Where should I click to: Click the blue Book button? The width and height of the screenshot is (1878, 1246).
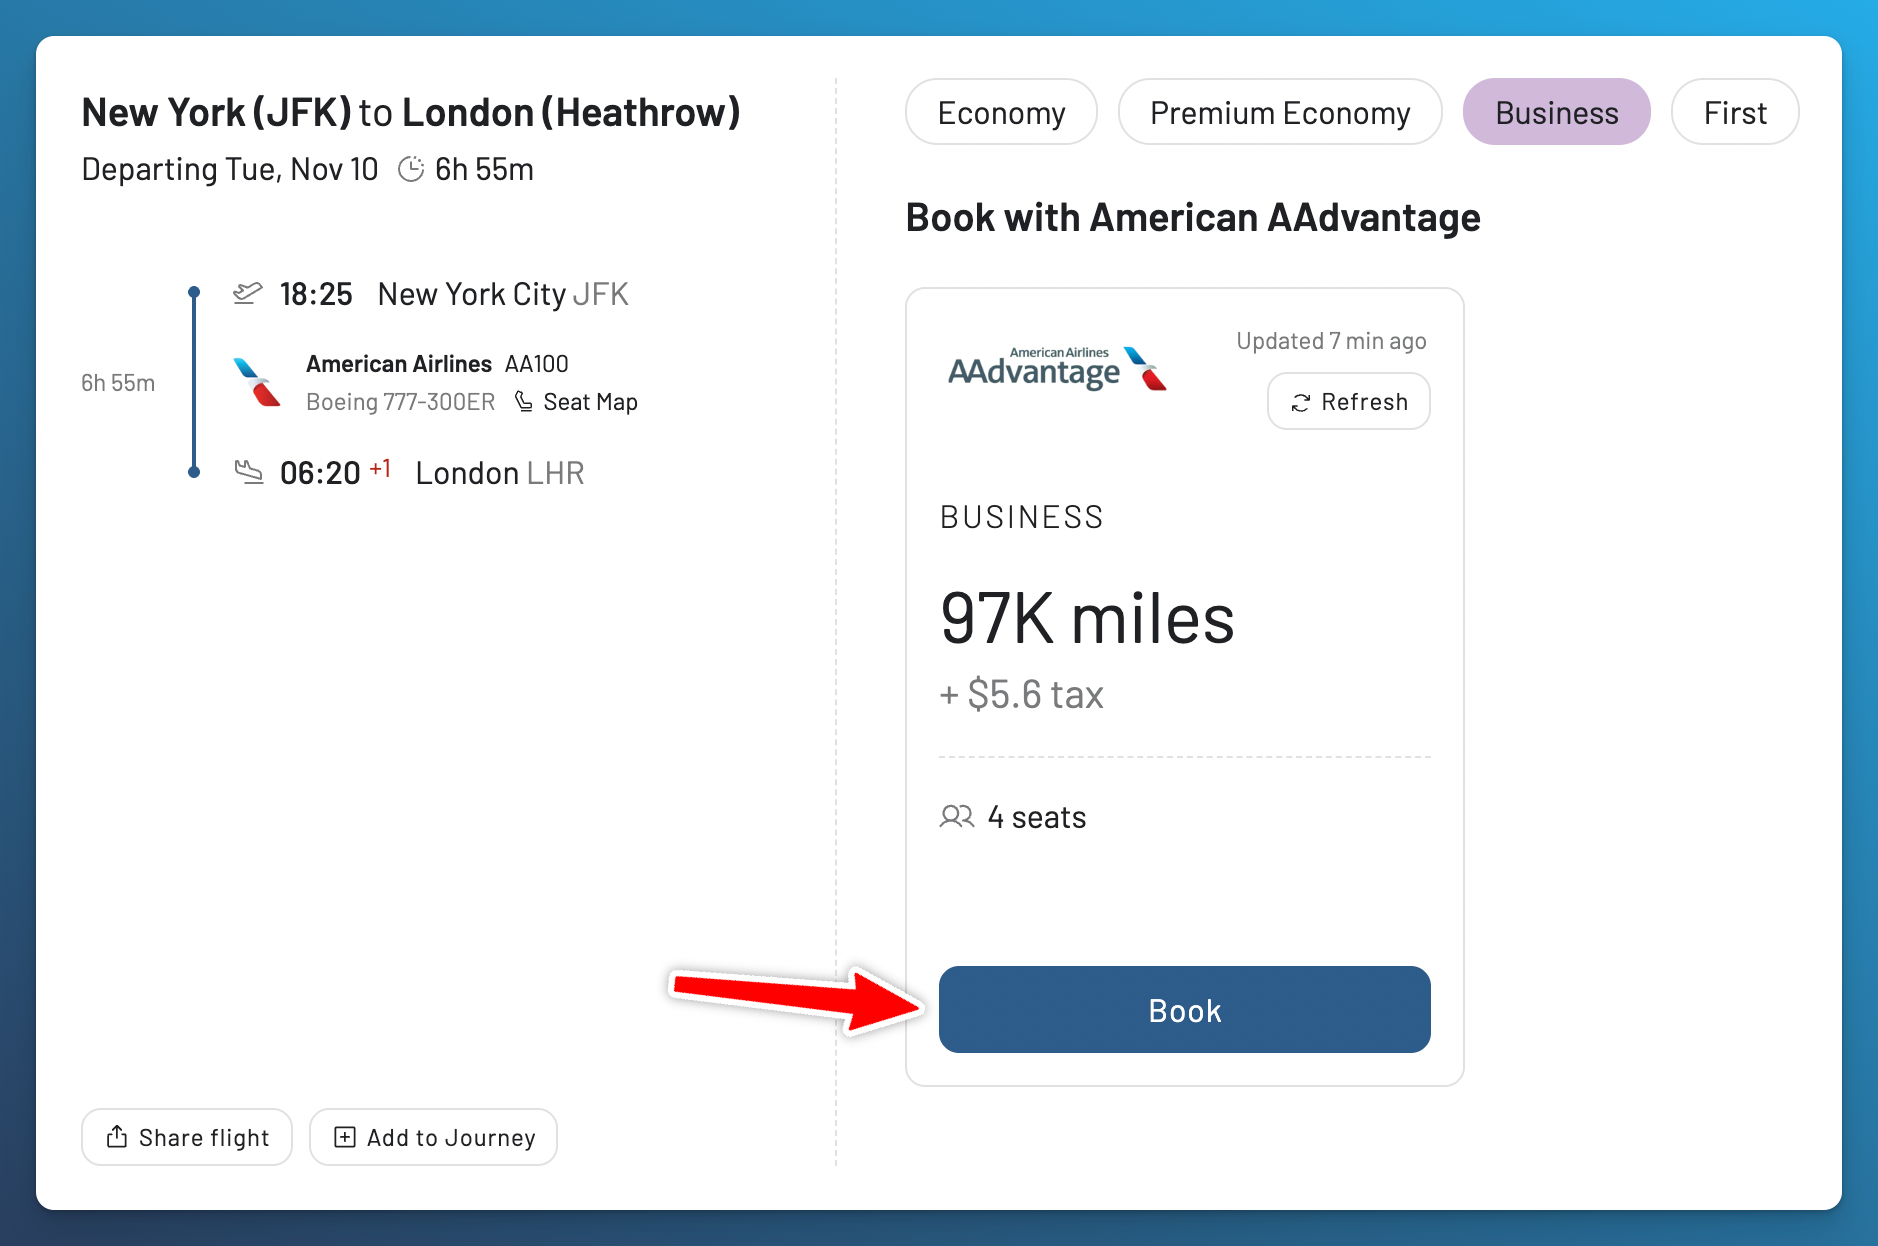[1184, 1010]
